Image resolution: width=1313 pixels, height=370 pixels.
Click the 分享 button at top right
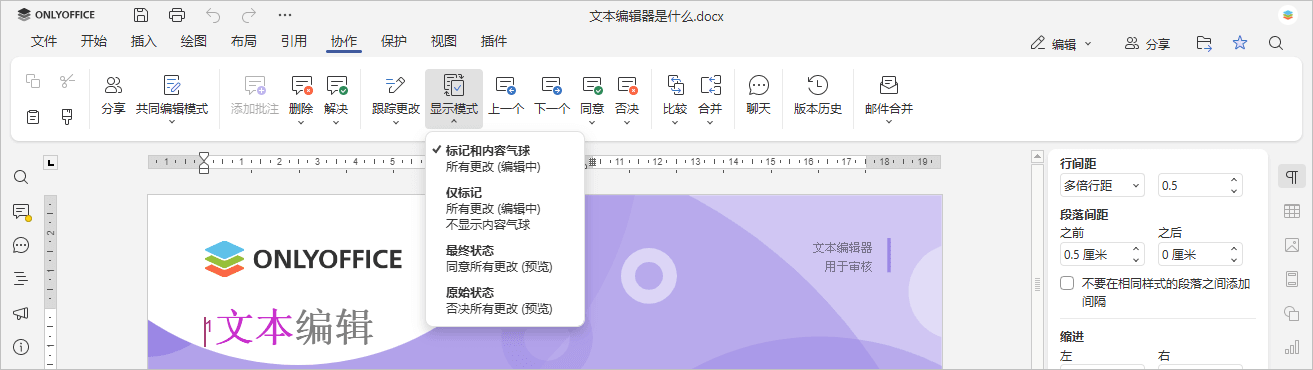(1147, 43)
